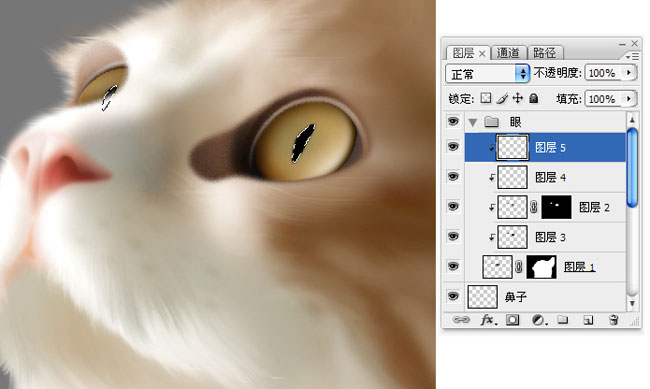
Task: Click the 鼻子 layer name
Action: click(x=516, y=297)
